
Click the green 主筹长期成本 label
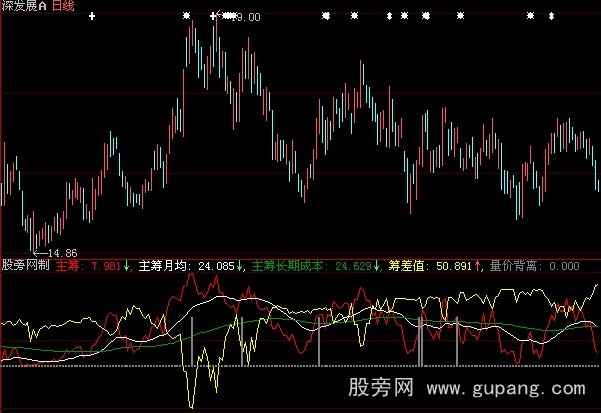287,266
